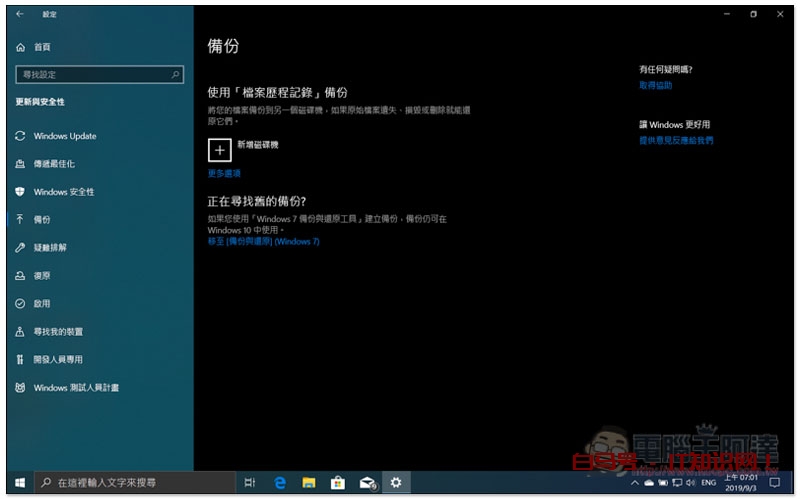This screenshot has height=500, width=800.
Task: Click 提供意見反應給我們 feedback link
Action: pos(677,141)
